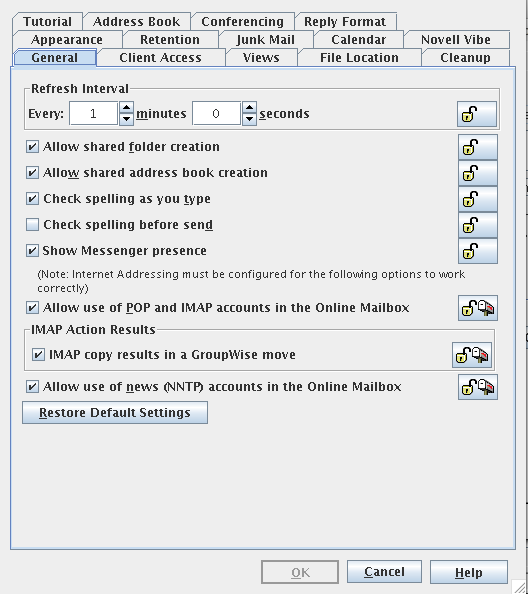
Task: Click the Cancel button
Action: click(x=384, y=572)
